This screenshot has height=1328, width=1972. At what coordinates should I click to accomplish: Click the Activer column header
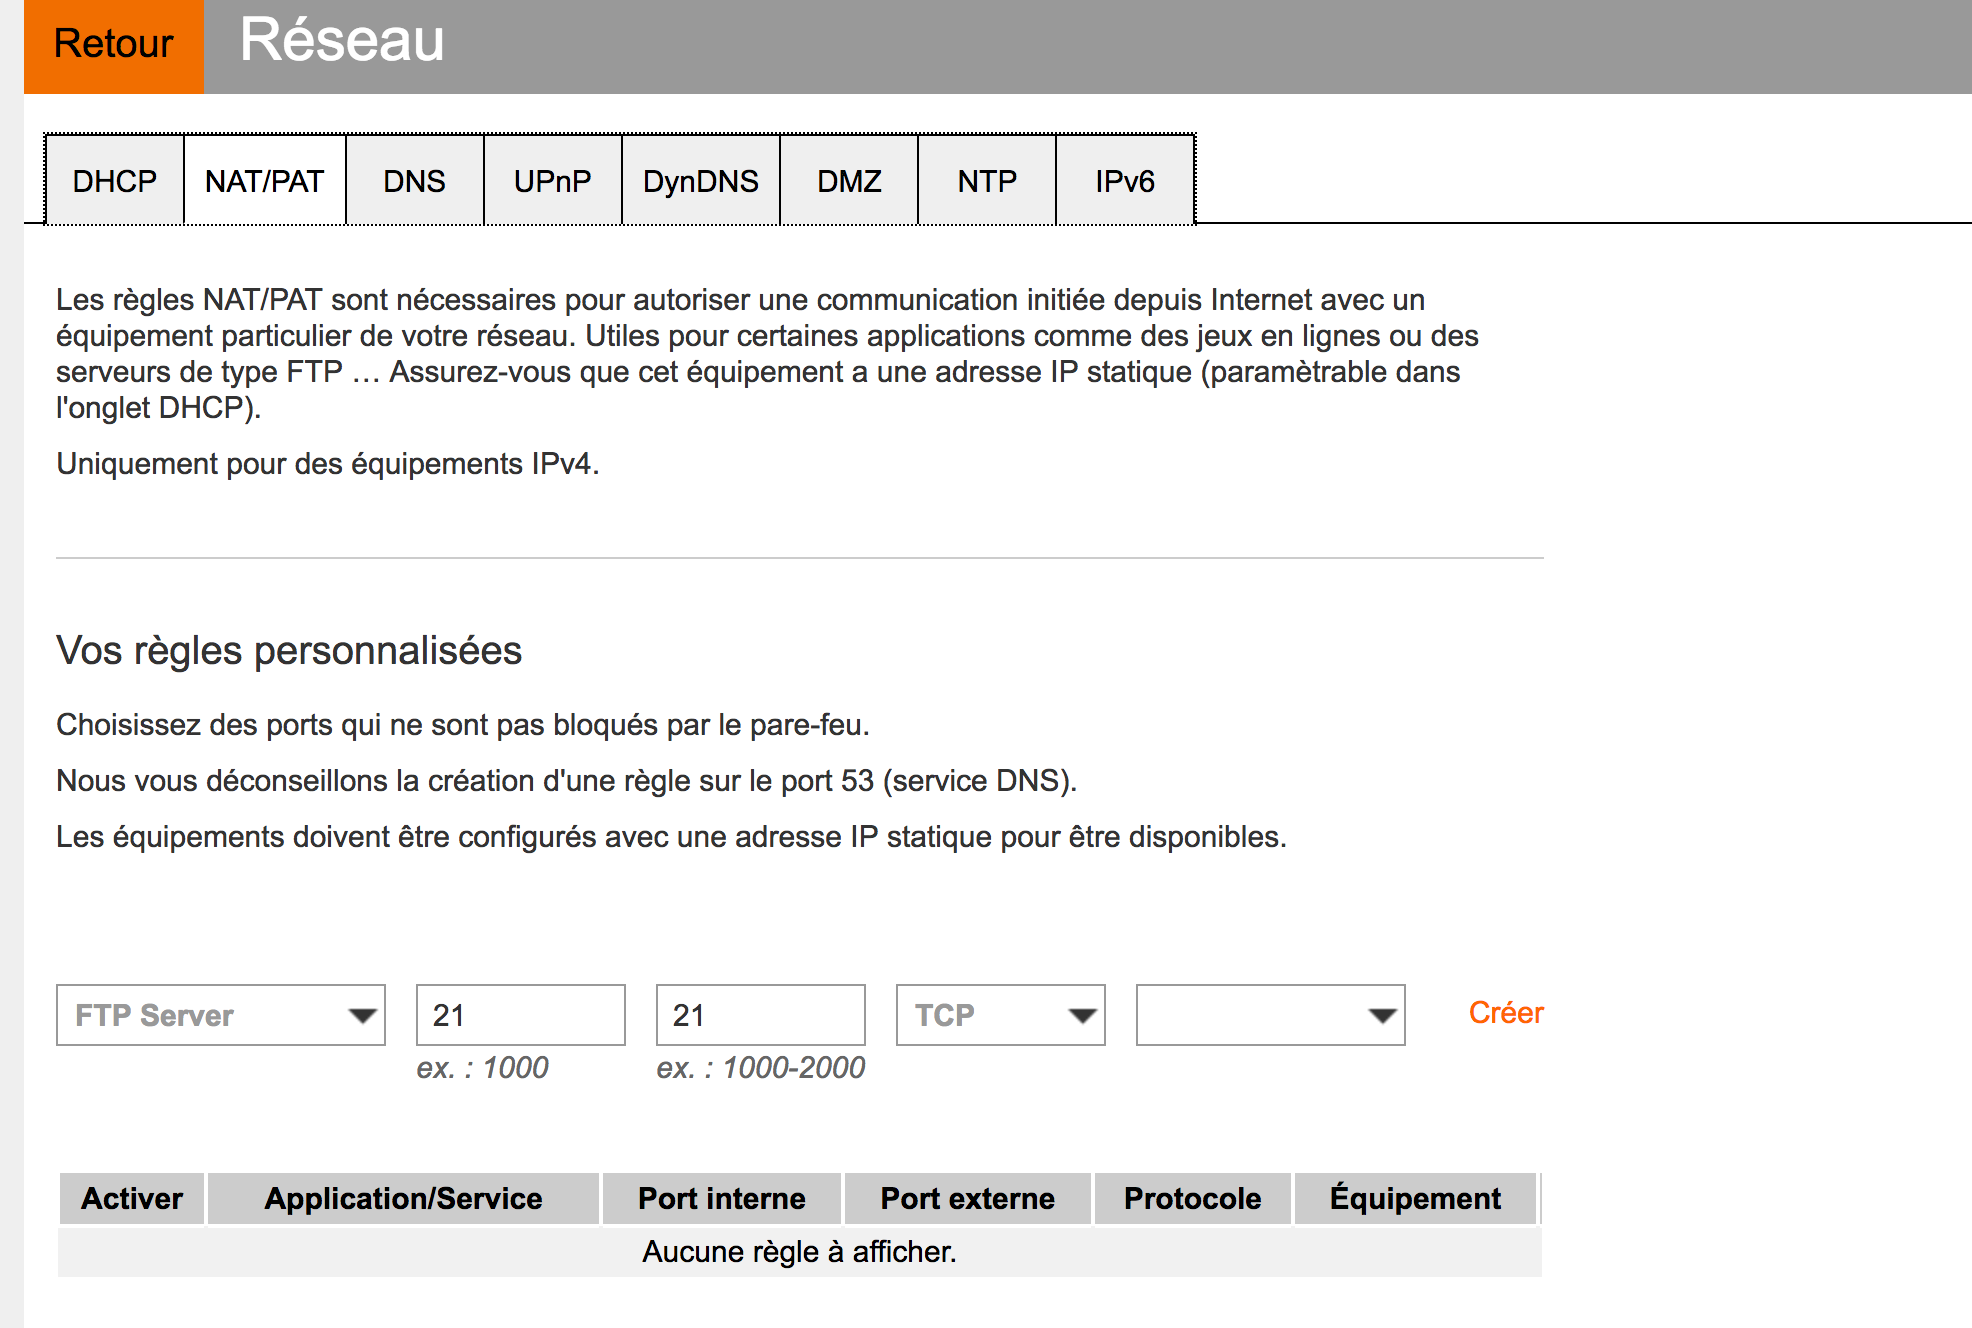[x=131, y=1198]
